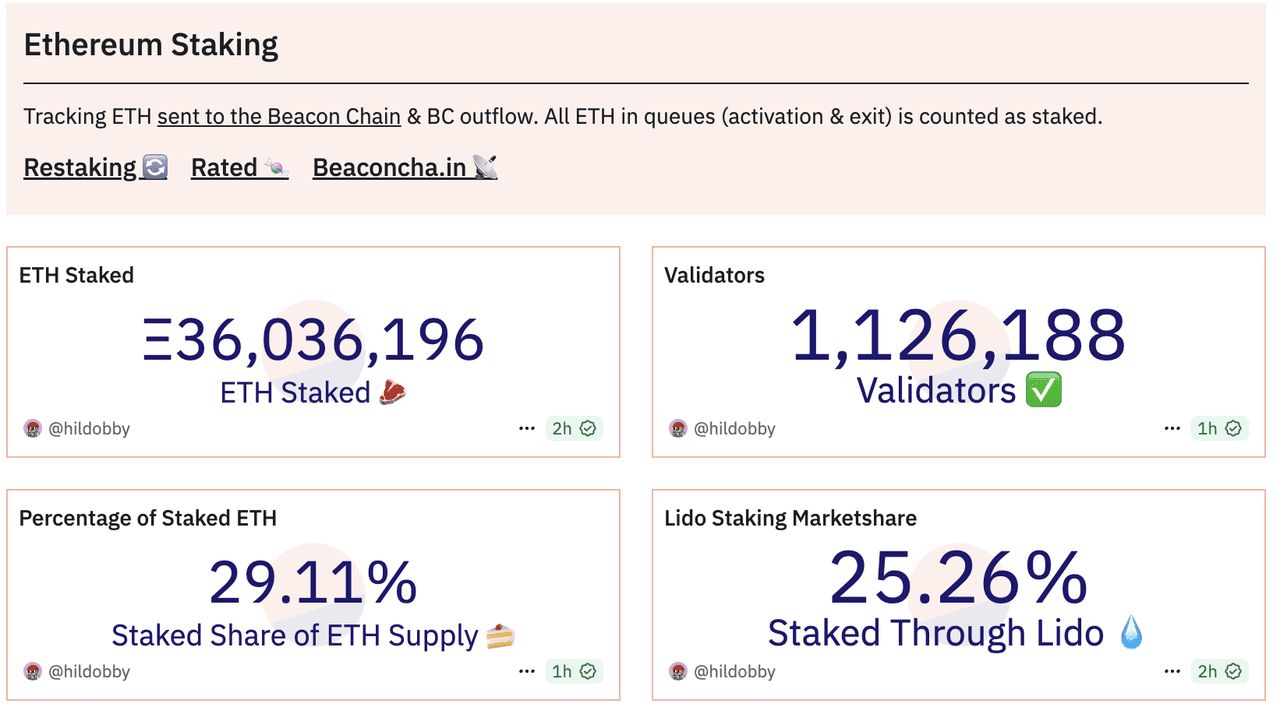Screen dimensions: 1280x707
Task: Open the Beaconcha.in link
Action: tap(404, 167)
